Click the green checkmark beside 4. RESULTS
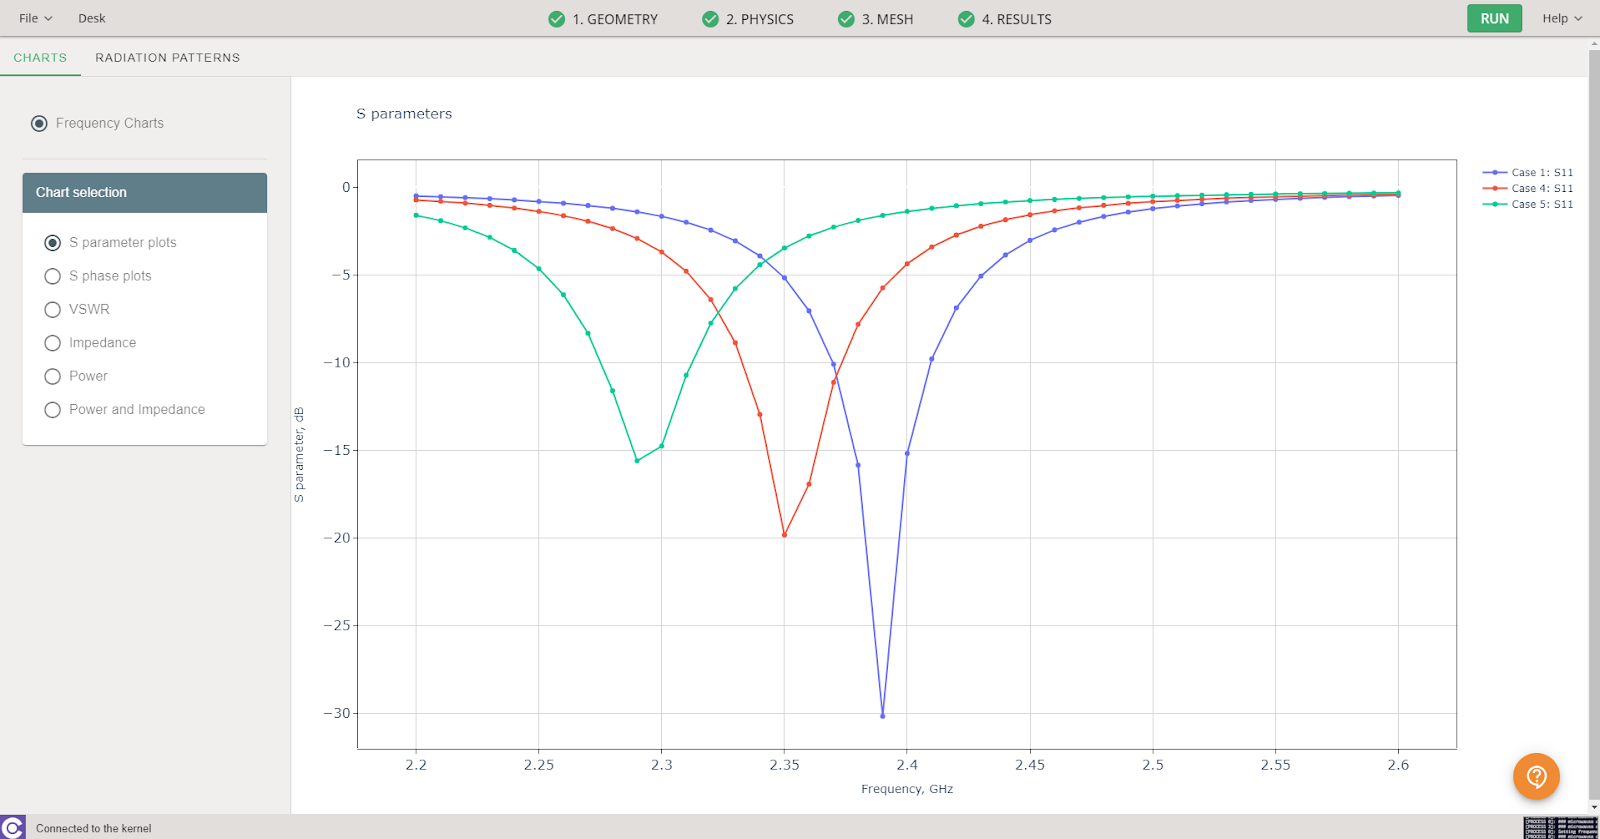Image resolution: width=1600 pixels, height=839 pixels. pyautogui.click(x=966, y=19)
